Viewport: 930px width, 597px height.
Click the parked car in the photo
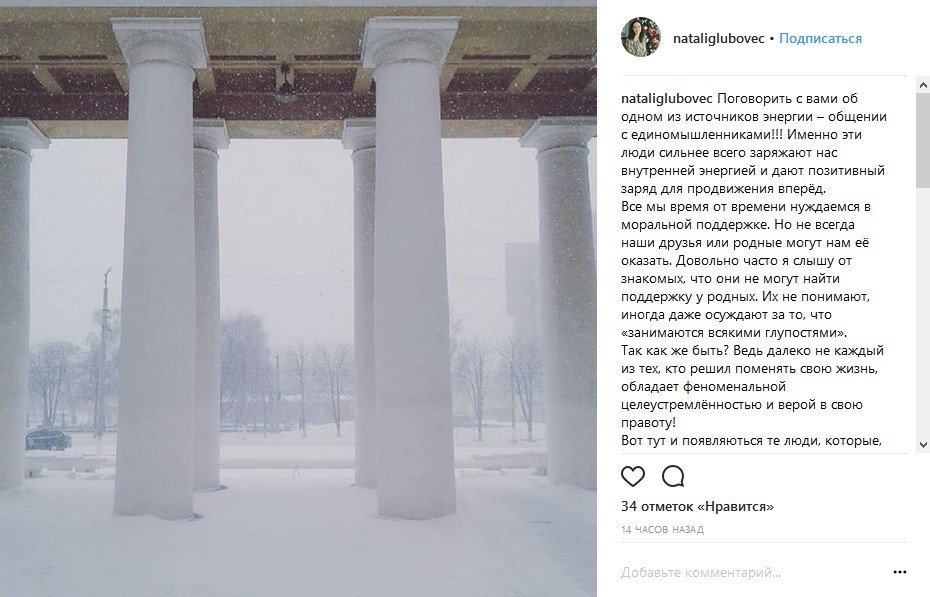pyautogui.click(x=48, y=439)
